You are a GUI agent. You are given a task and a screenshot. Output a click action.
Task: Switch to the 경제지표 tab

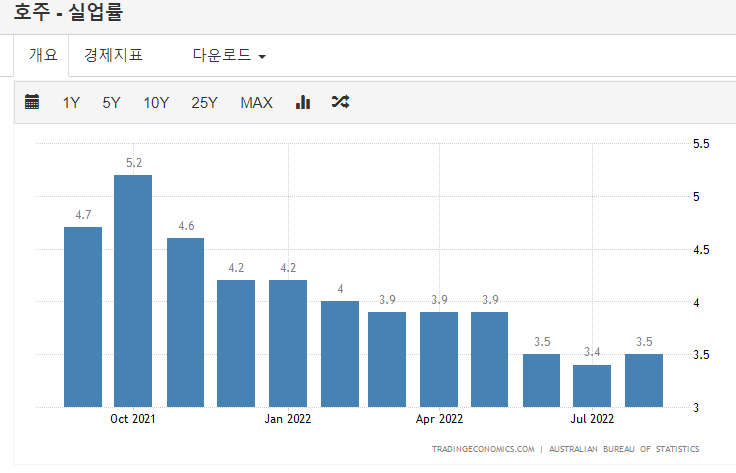113,55
